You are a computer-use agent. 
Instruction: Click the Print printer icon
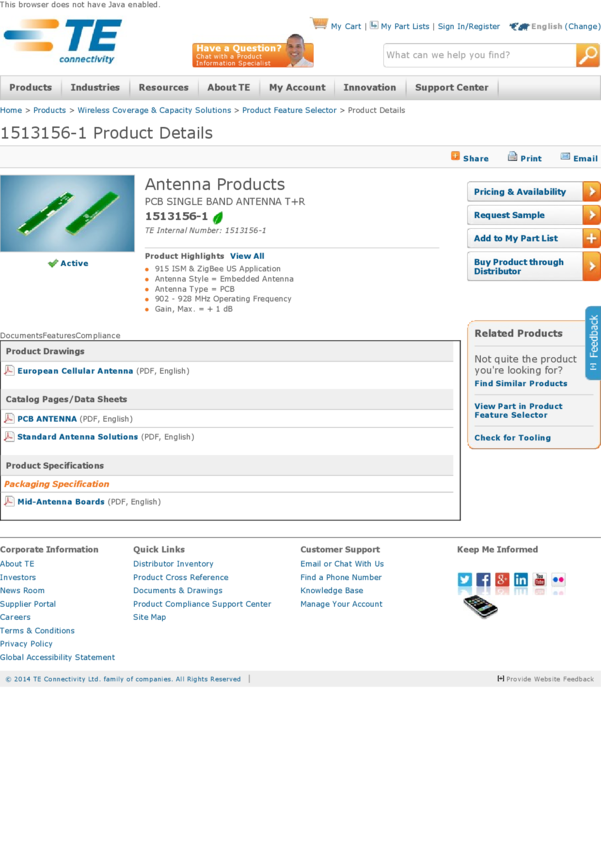pos(512,157)
